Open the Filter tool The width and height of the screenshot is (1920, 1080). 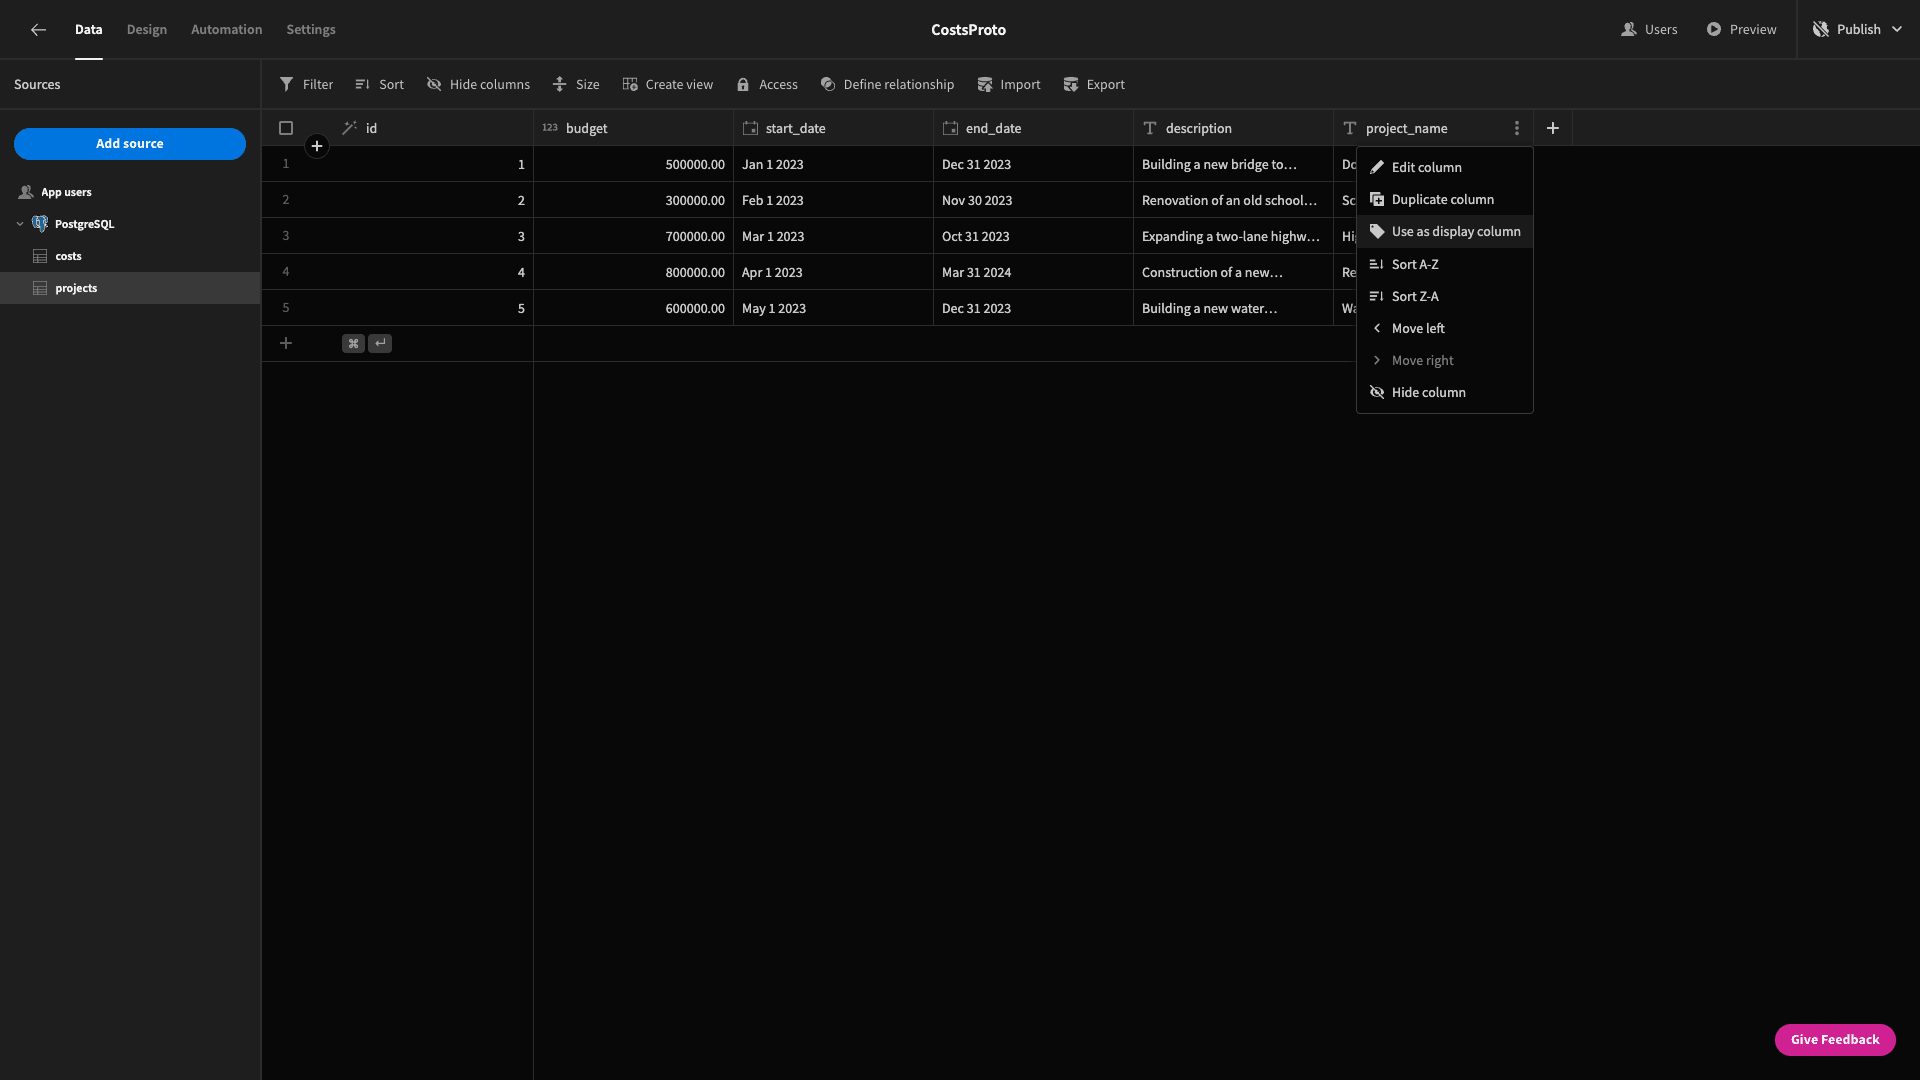(x=306, y=84)
